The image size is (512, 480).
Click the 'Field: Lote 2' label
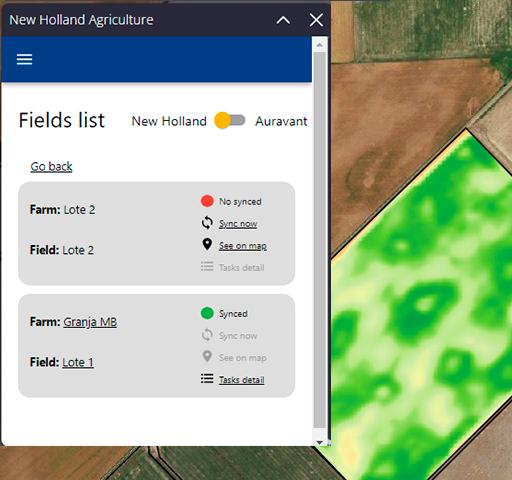click(x=62, y=250)
